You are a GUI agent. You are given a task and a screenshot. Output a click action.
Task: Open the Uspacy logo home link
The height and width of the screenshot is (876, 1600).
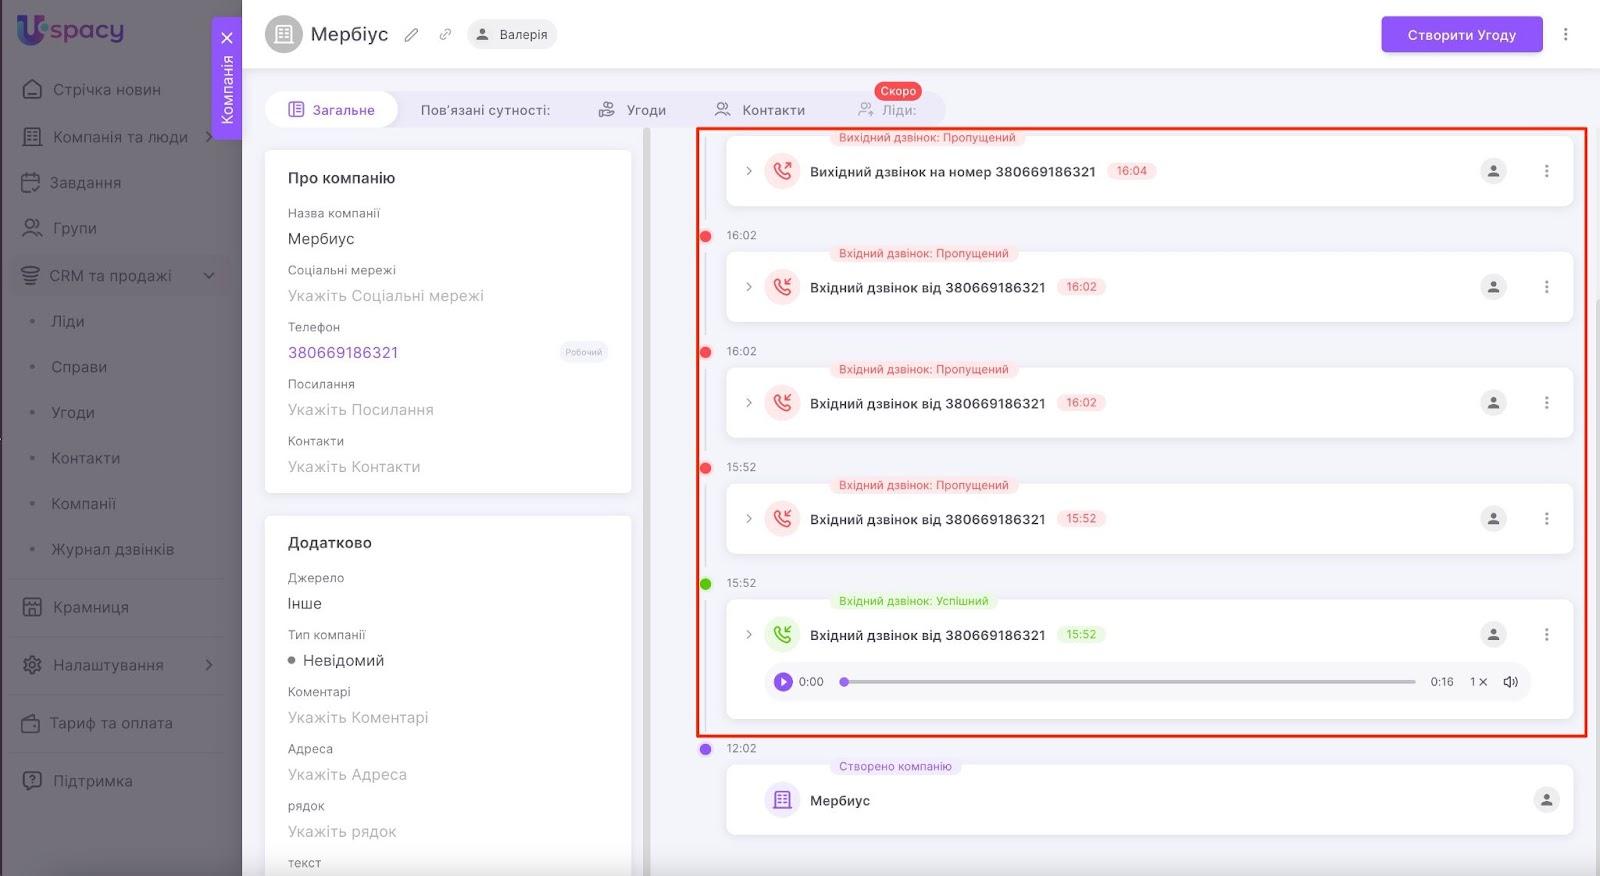pyautogui.click(x=70, y=29)
